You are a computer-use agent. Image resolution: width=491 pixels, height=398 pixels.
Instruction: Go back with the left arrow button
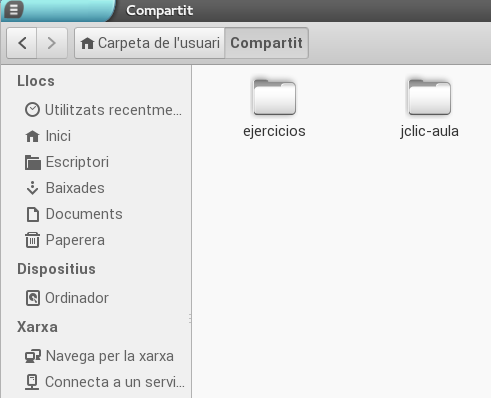tap(22, 43)
